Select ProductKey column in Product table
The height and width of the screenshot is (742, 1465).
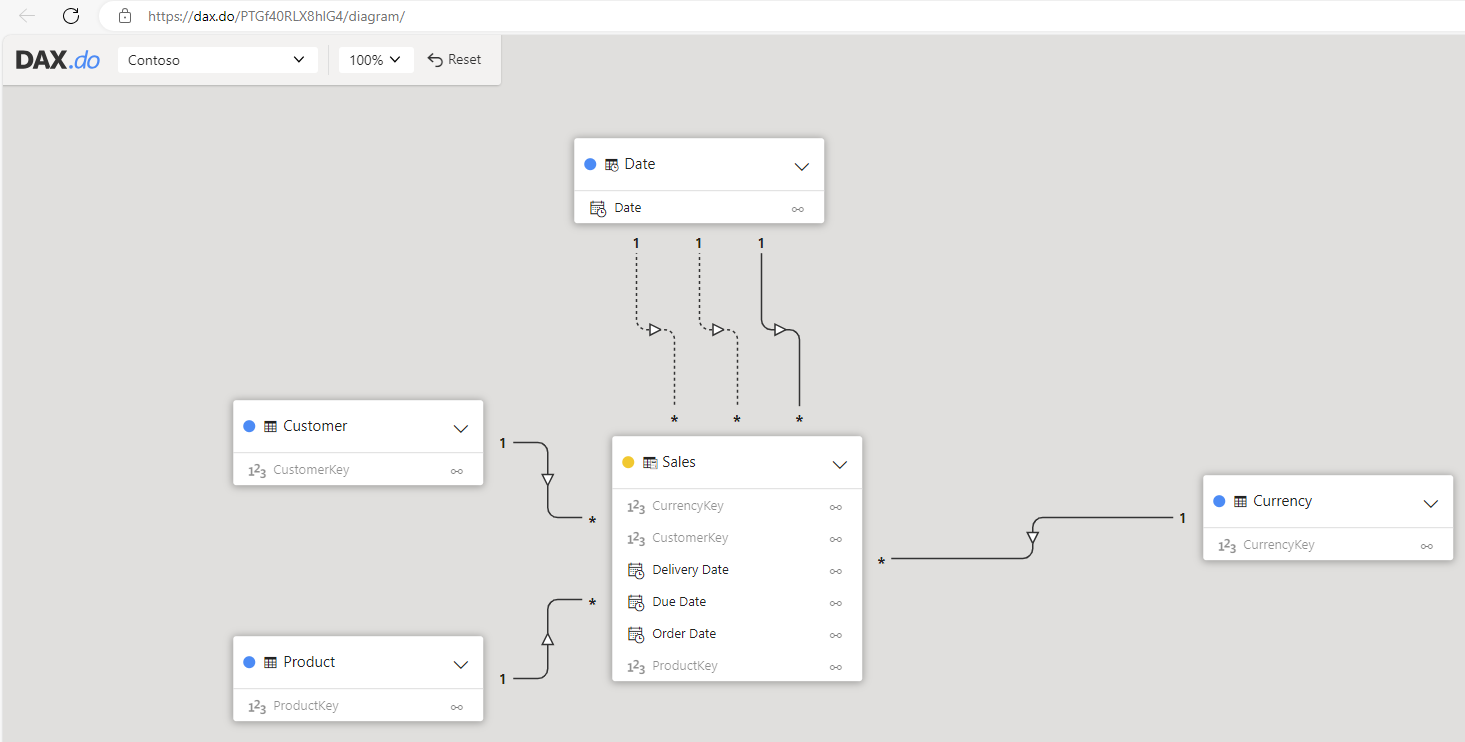click(358, 706)
